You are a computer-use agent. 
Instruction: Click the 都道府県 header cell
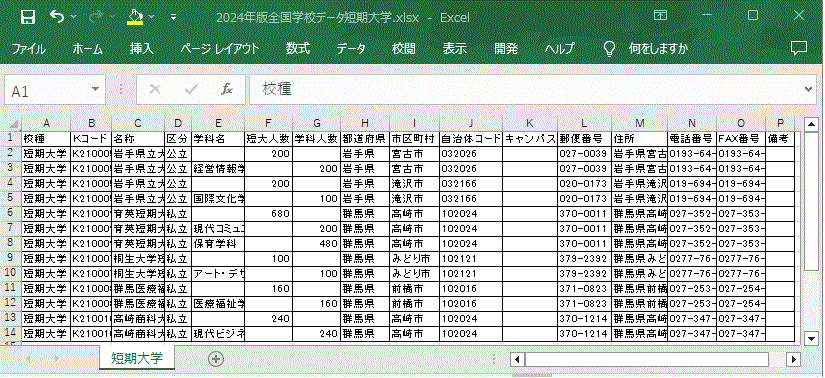coord(365,138)
